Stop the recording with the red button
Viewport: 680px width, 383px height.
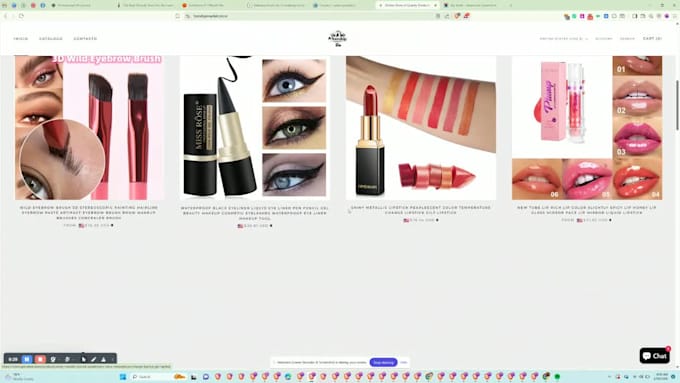click(x=40, y=359)
